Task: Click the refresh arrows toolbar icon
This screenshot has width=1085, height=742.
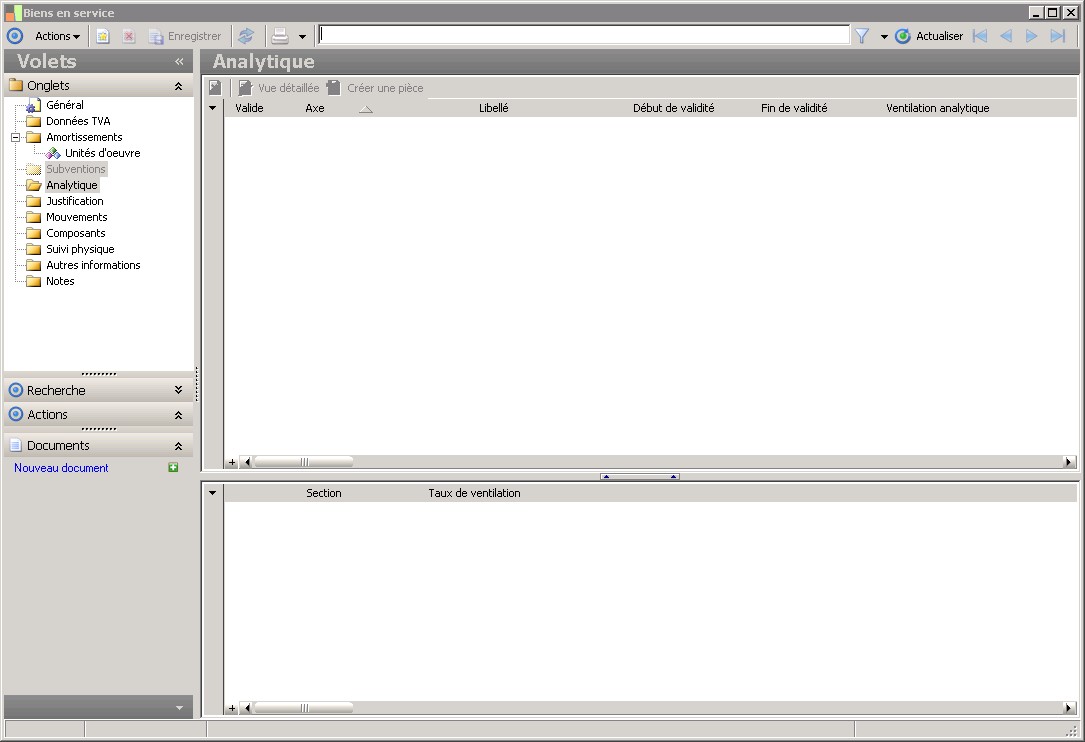Action: [246, 36]
